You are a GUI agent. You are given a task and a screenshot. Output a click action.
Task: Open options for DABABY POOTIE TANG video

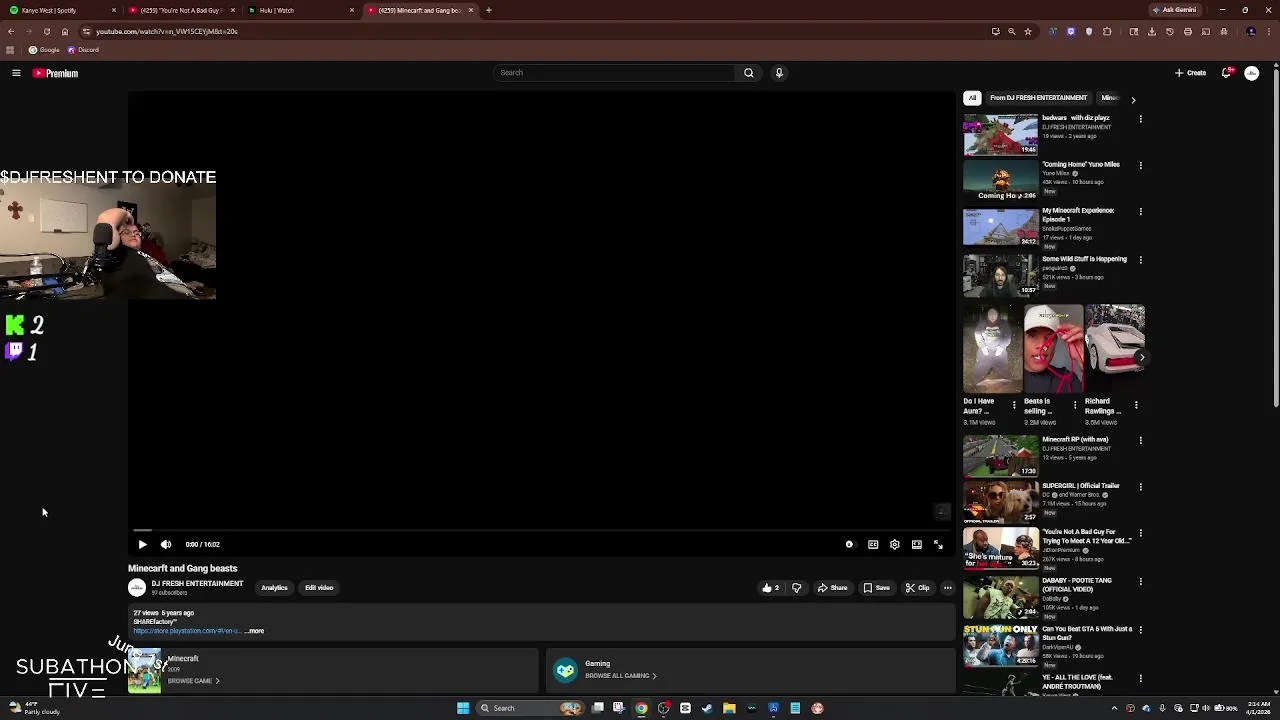pos(1140,582)
